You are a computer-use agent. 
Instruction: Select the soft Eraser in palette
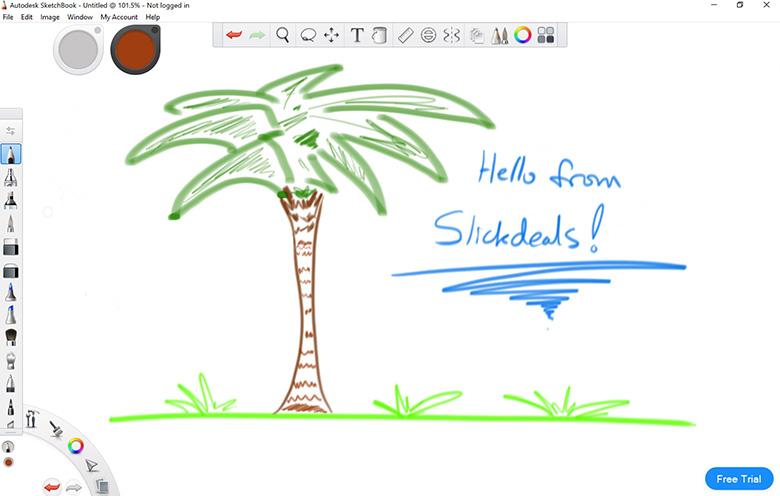click(x=10, y=247)
